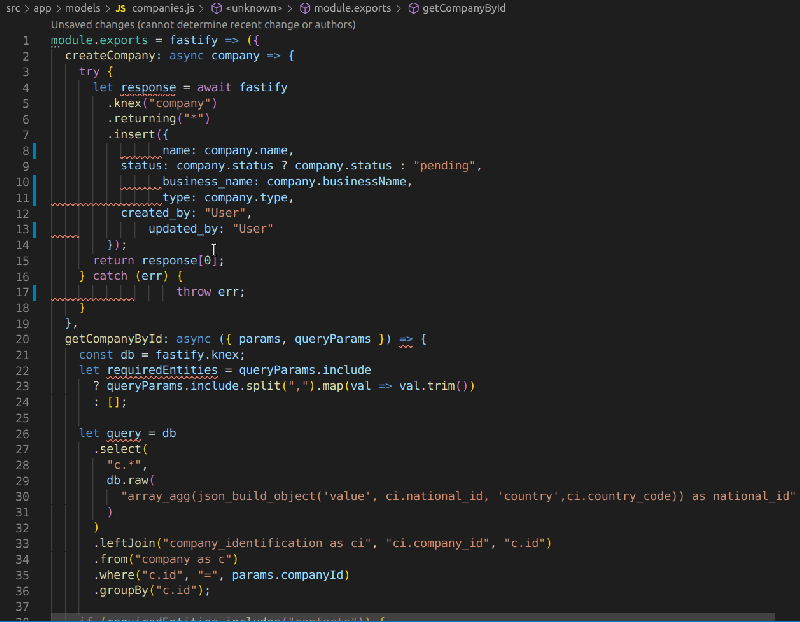Screen dimensions: 800x622
Task: Click the change indicator next to line 10
Action: coord(36,181)
